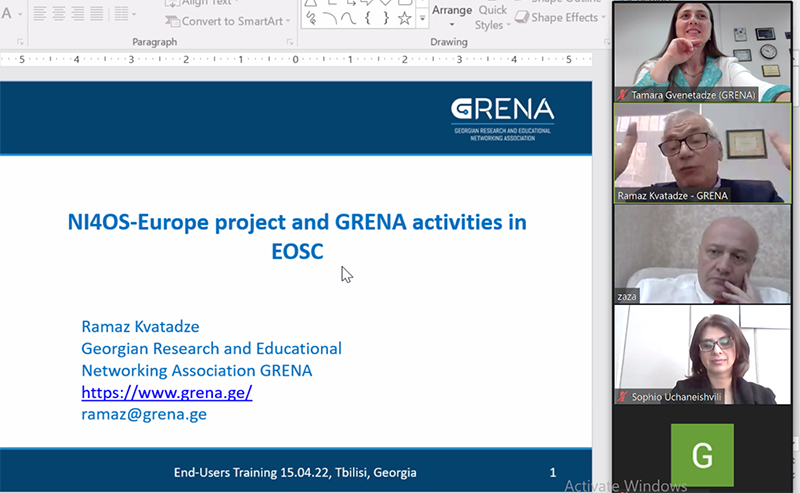The image size is (800, 493).
Task: Click Georgian Research and Educational text line
Action: tap(211, 349)
